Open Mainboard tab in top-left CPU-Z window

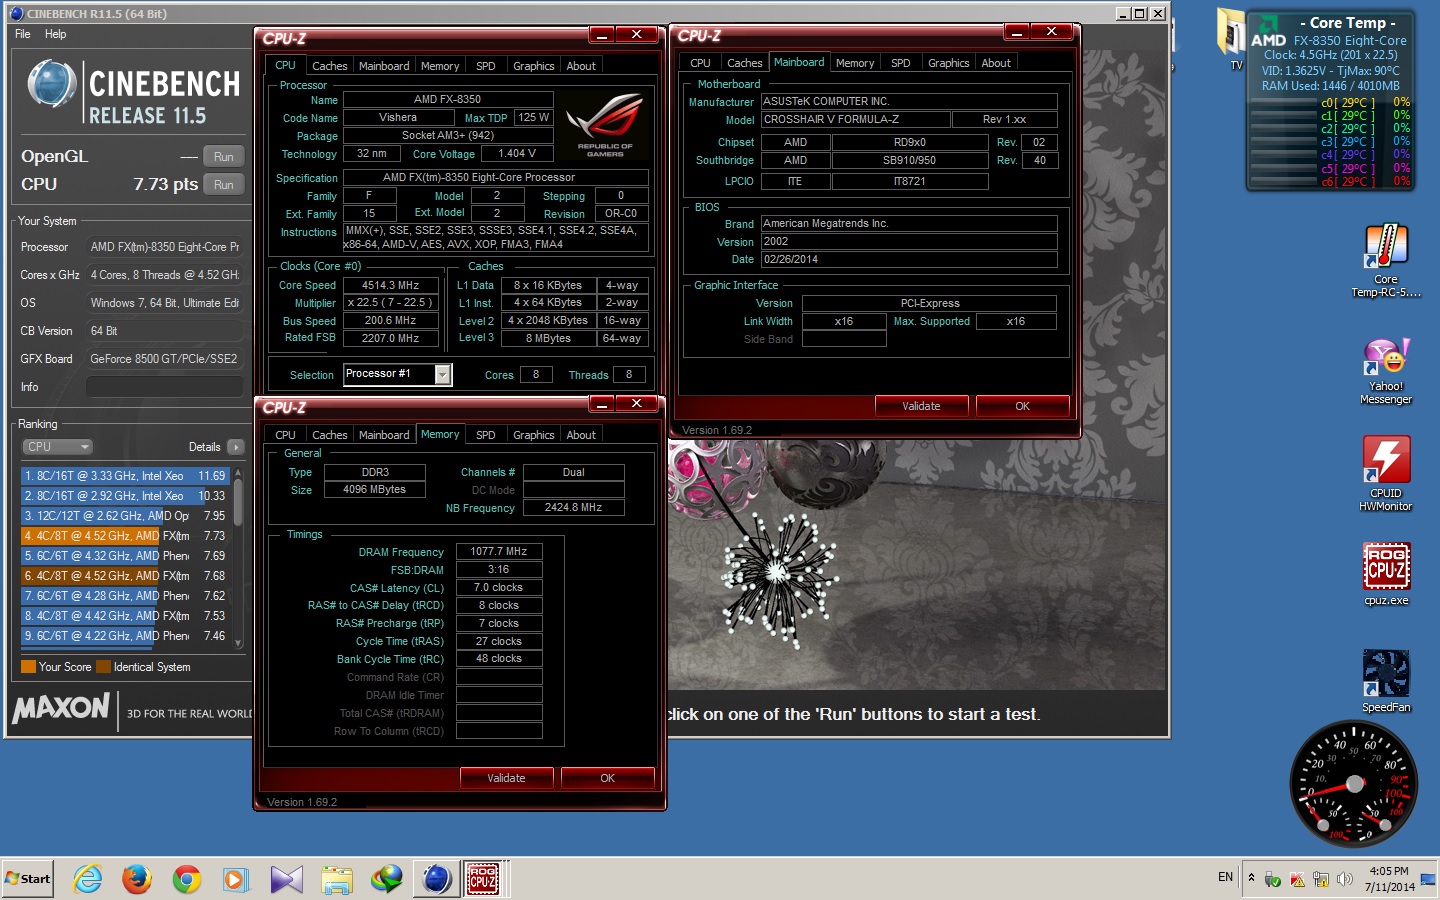(x=384, y=66)
